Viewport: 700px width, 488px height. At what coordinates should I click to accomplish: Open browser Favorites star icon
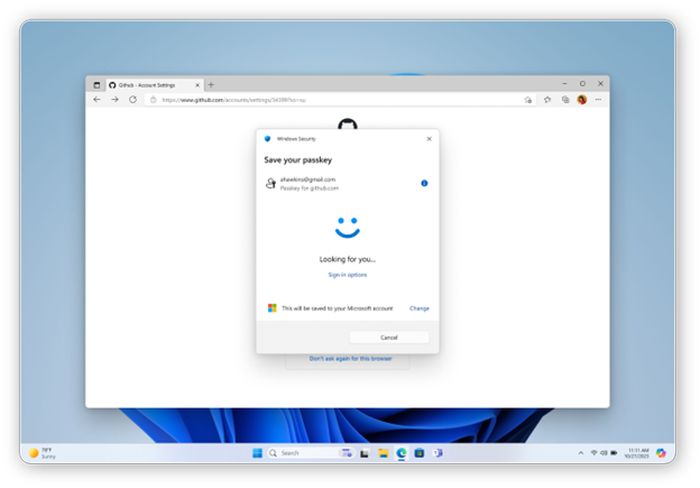click(x=547, y=100)
